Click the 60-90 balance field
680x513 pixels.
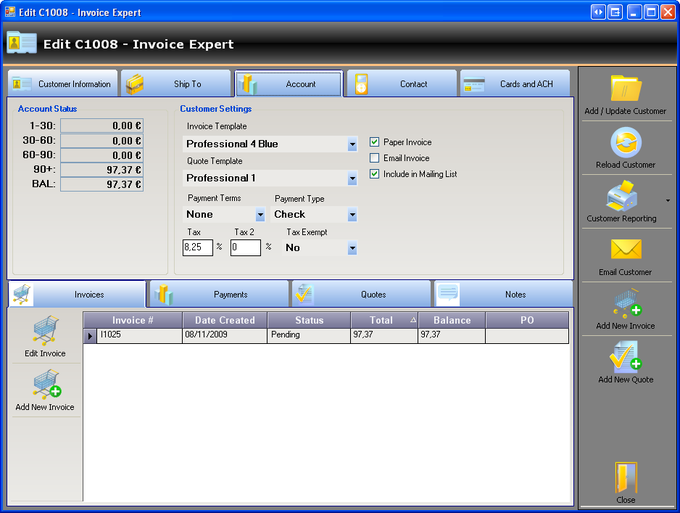[102, 155]
